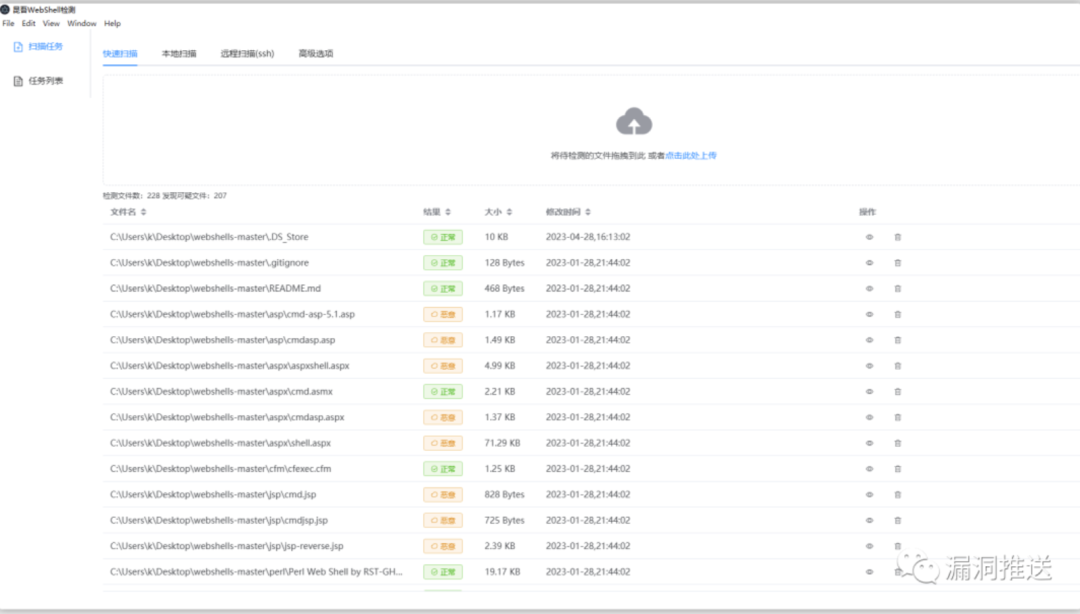The image size is (1080, 614).
Task: Click the upload here link
Action: click(x=691, y=156)
